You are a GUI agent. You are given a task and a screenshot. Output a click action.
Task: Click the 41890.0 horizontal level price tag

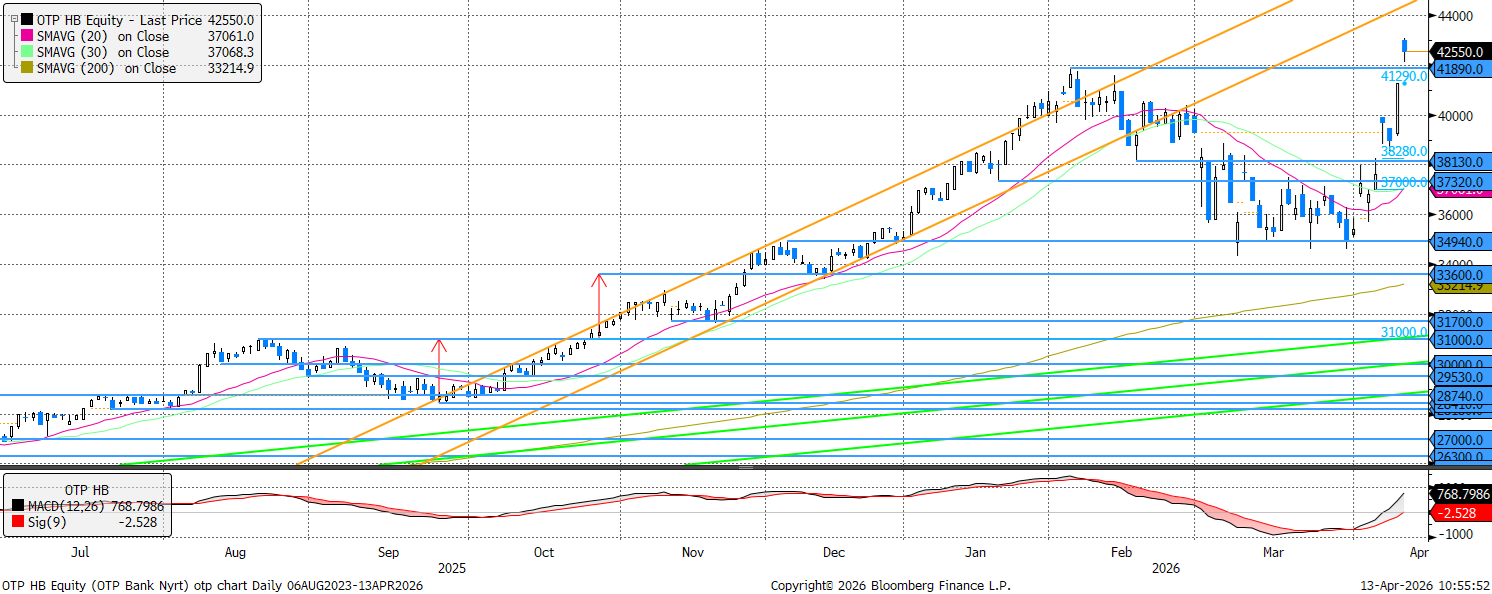click(x=1462, y=69)
